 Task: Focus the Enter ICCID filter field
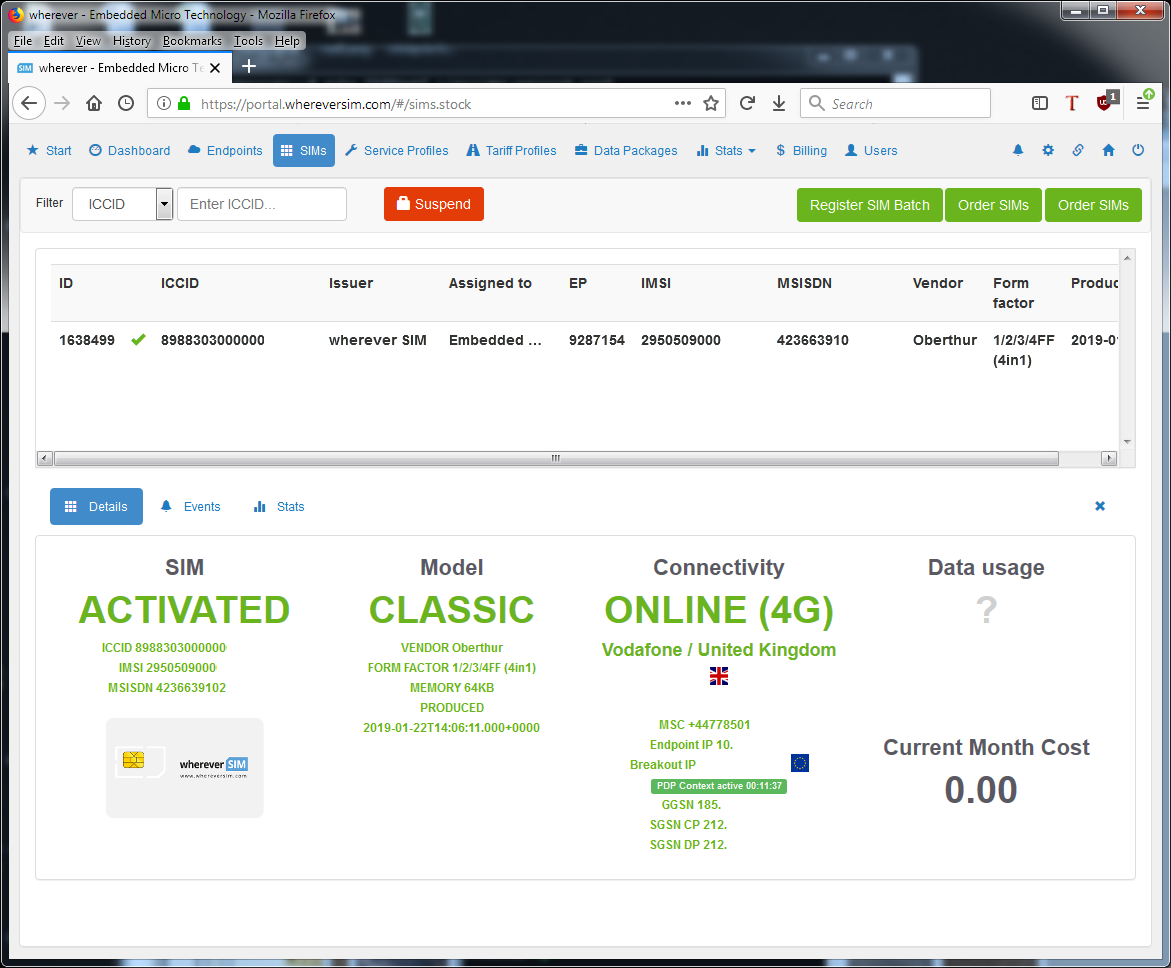click(x=262, y=204)
